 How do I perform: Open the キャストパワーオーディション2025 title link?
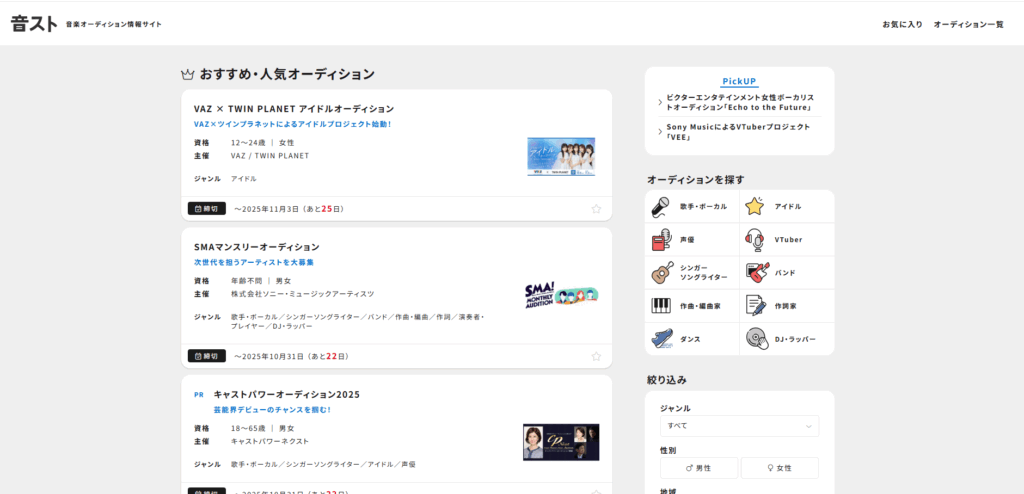pos(286,394)
